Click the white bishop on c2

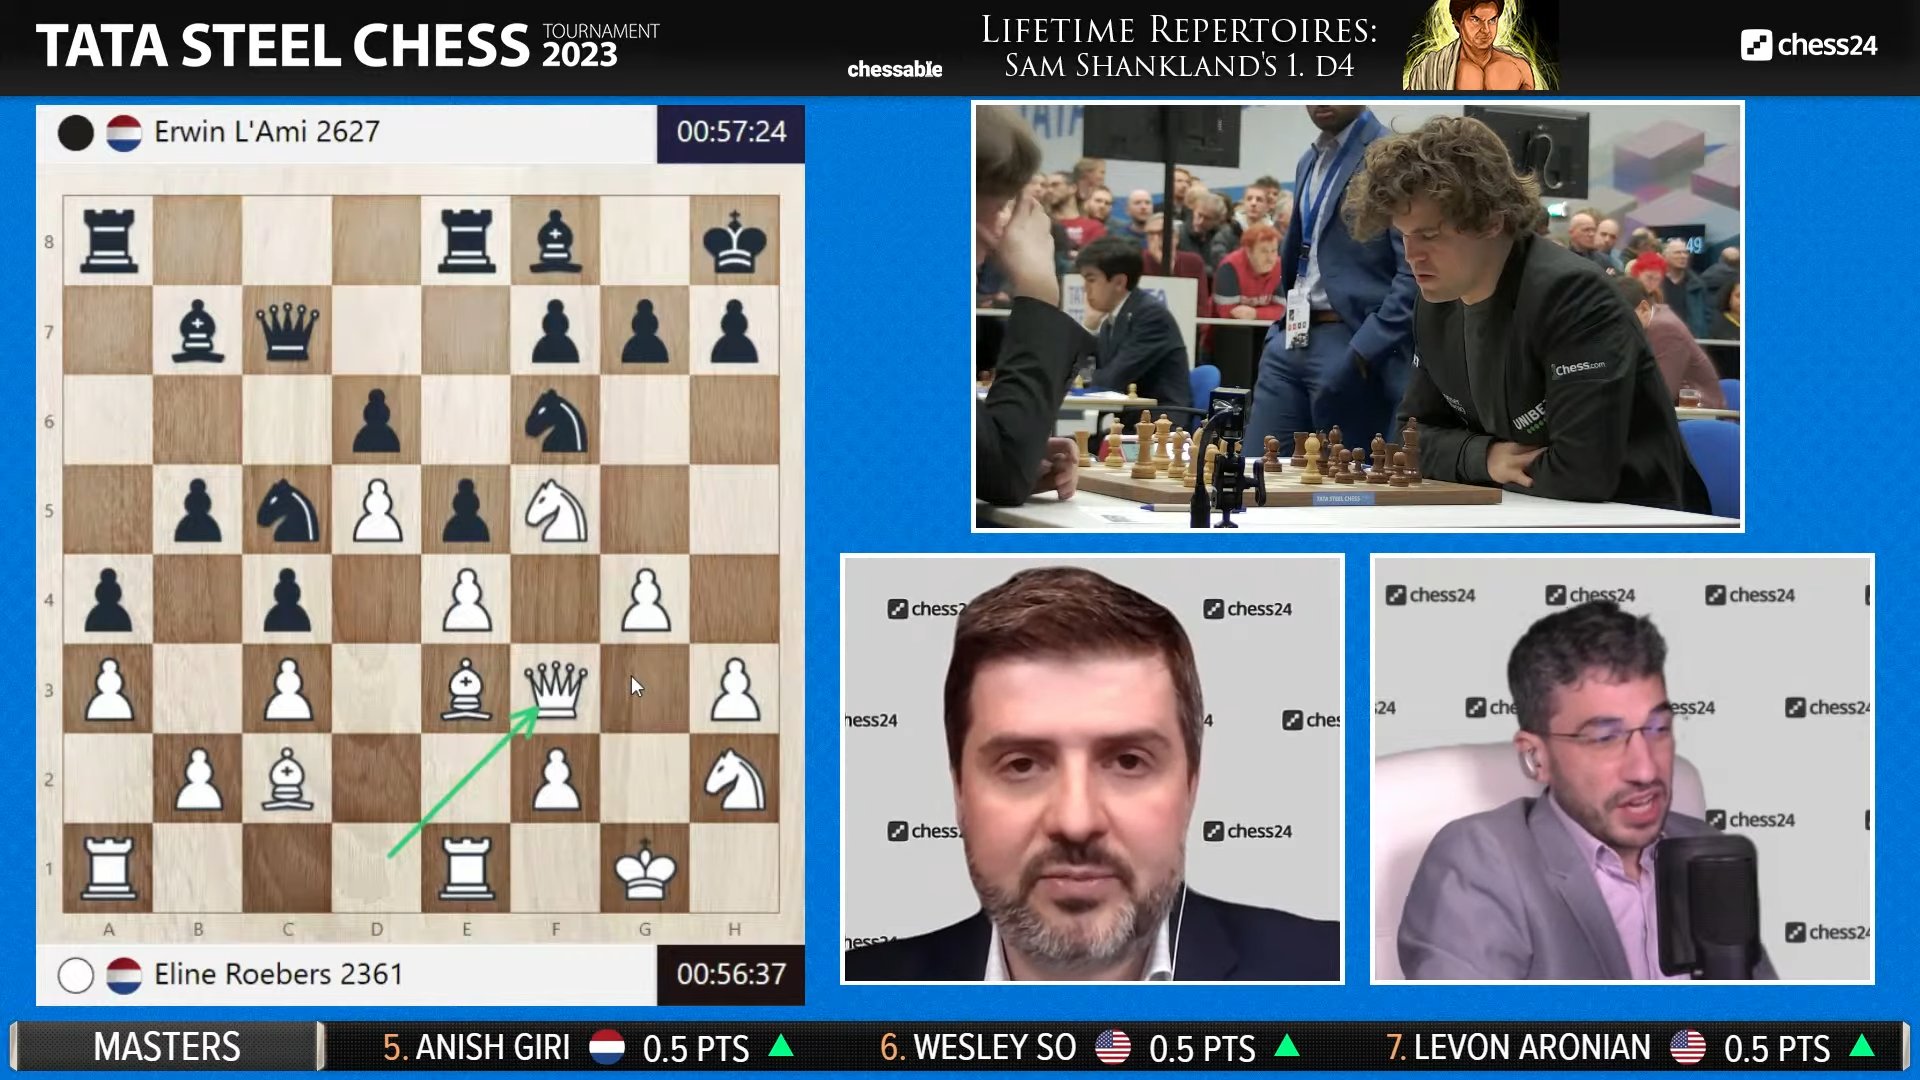coord(287,778)
